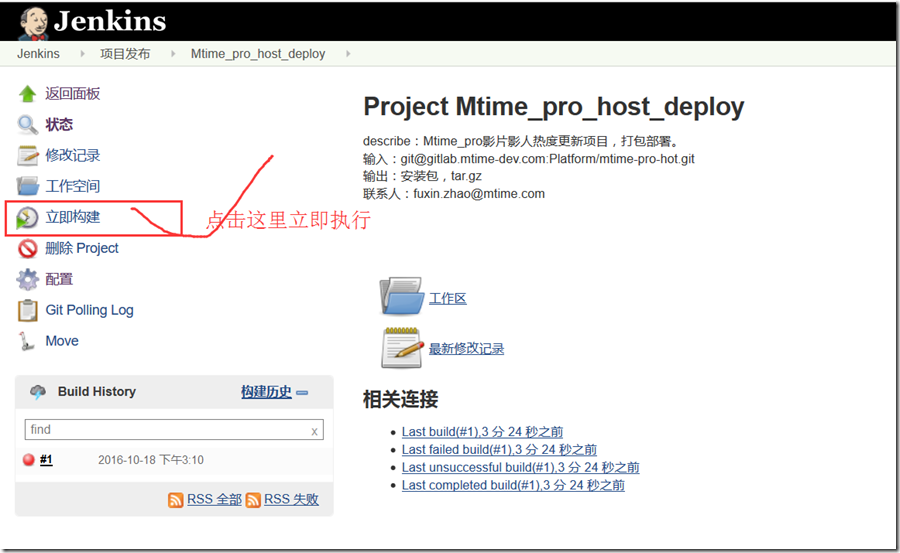Open the Last unsuccessful build(#1) link

tap(521, 467)
